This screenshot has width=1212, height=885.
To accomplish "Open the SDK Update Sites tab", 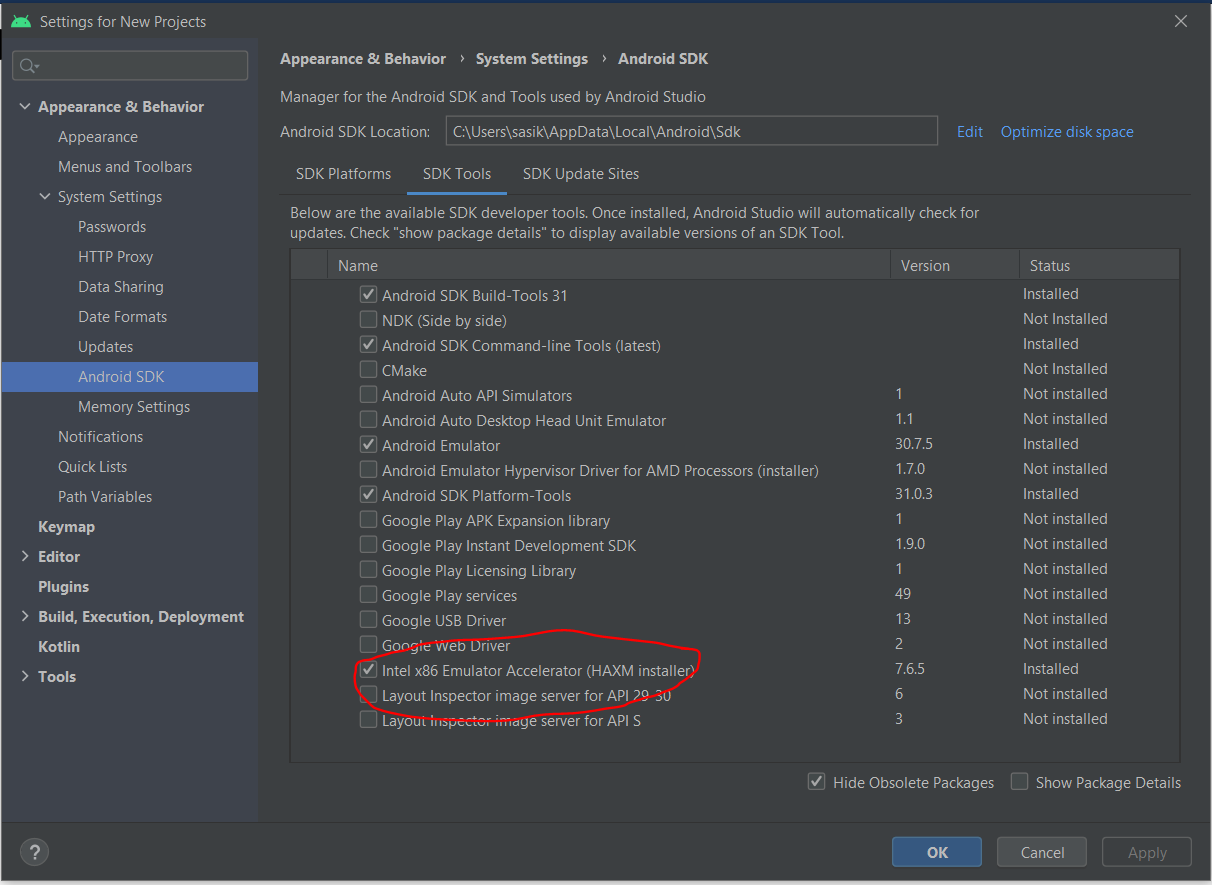I will (581, 174).
